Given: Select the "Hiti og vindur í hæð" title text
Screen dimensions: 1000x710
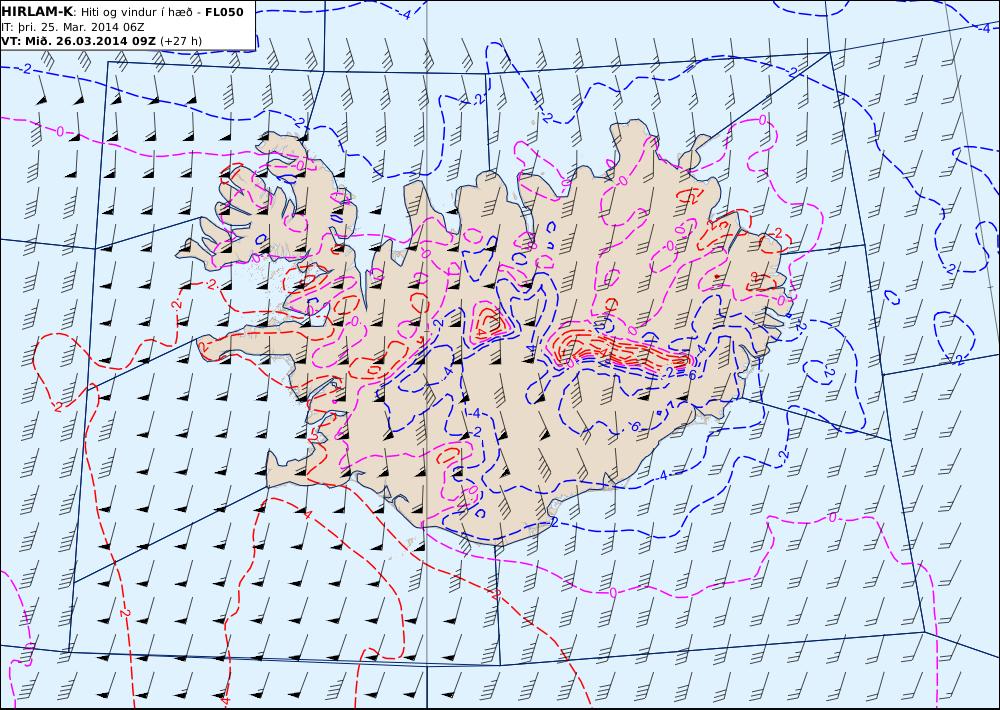Looking at the screenshot, I should 137,12.
